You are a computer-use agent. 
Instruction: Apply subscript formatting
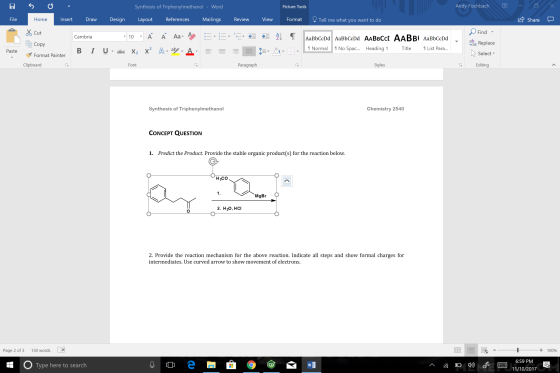tap(134, 51)
